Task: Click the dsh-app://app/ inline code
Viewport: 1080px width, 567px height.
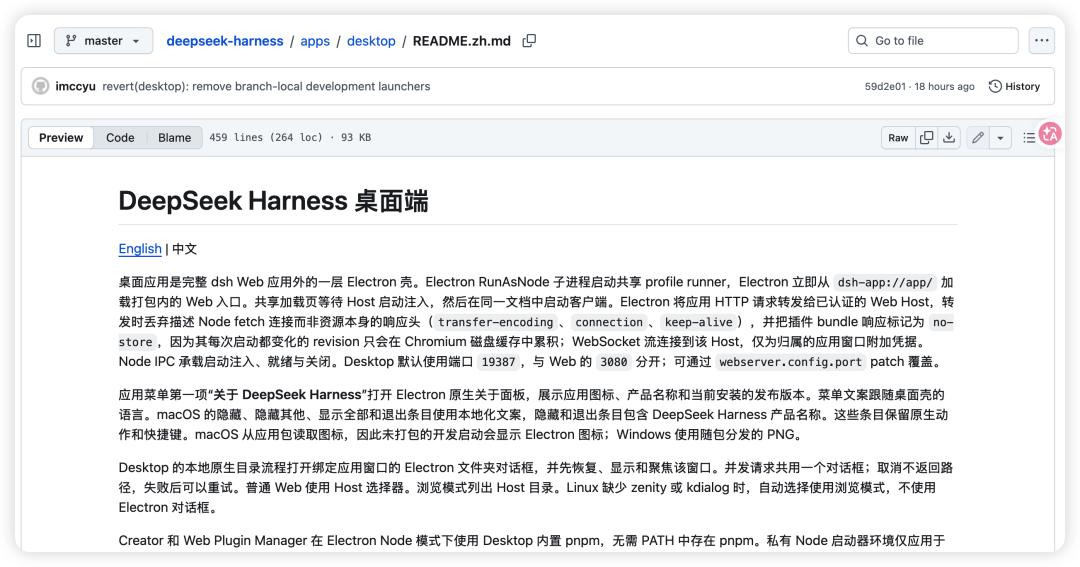Action: tap(885, 282)
